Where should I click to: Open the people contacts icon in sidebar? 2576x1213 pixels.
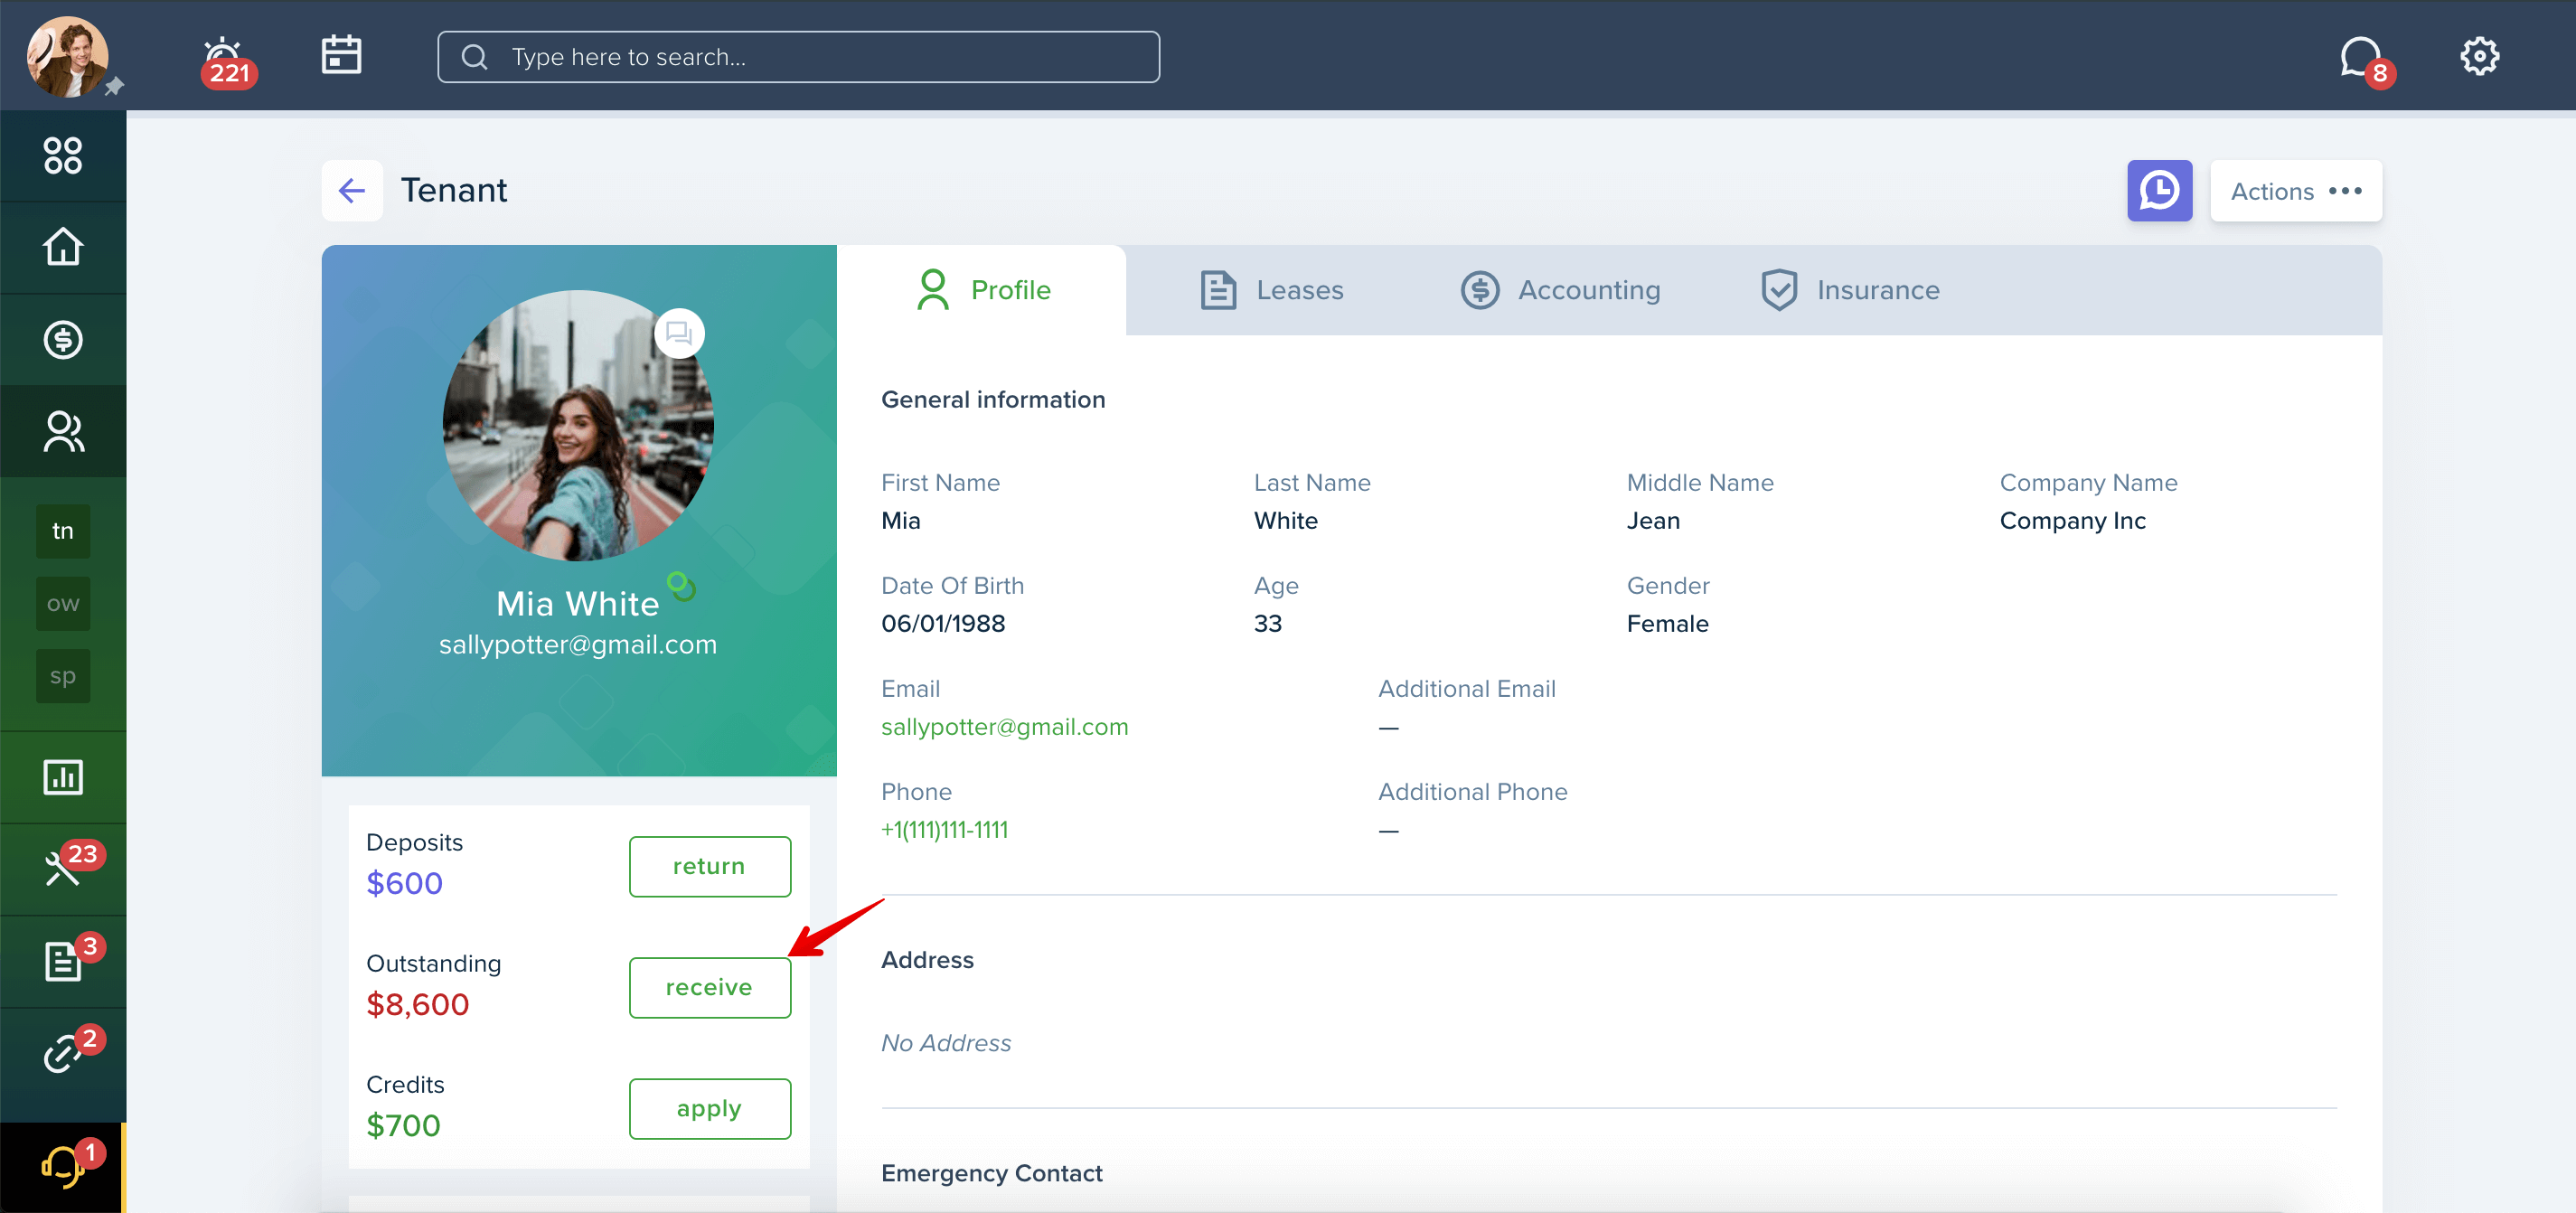click(63, 432)
